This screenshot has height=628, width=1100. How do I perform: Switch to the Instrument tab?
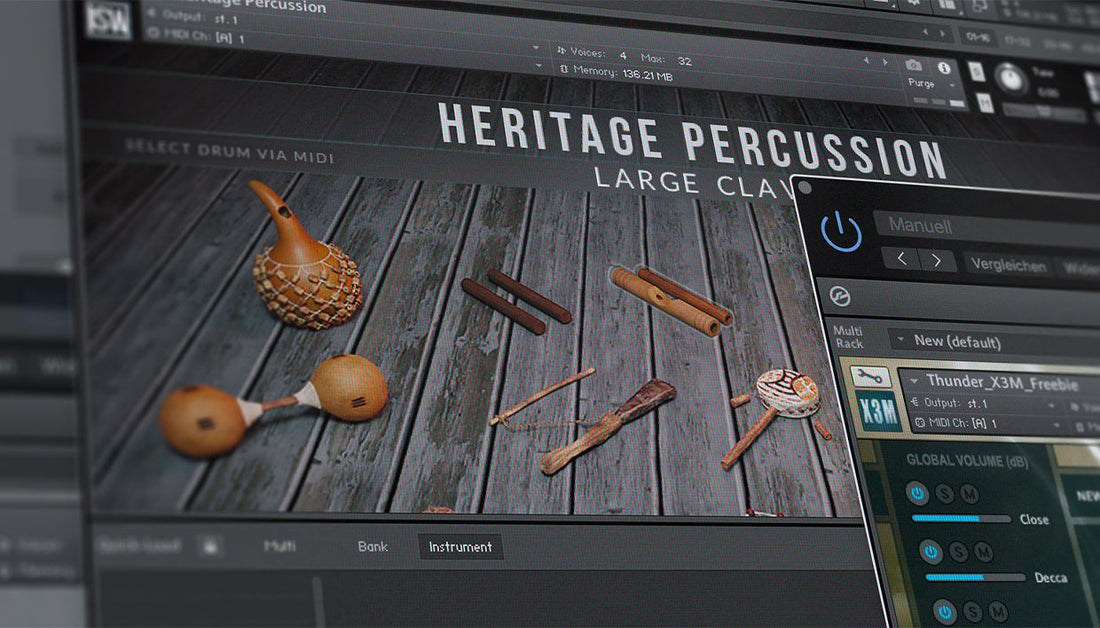[460, 547]
